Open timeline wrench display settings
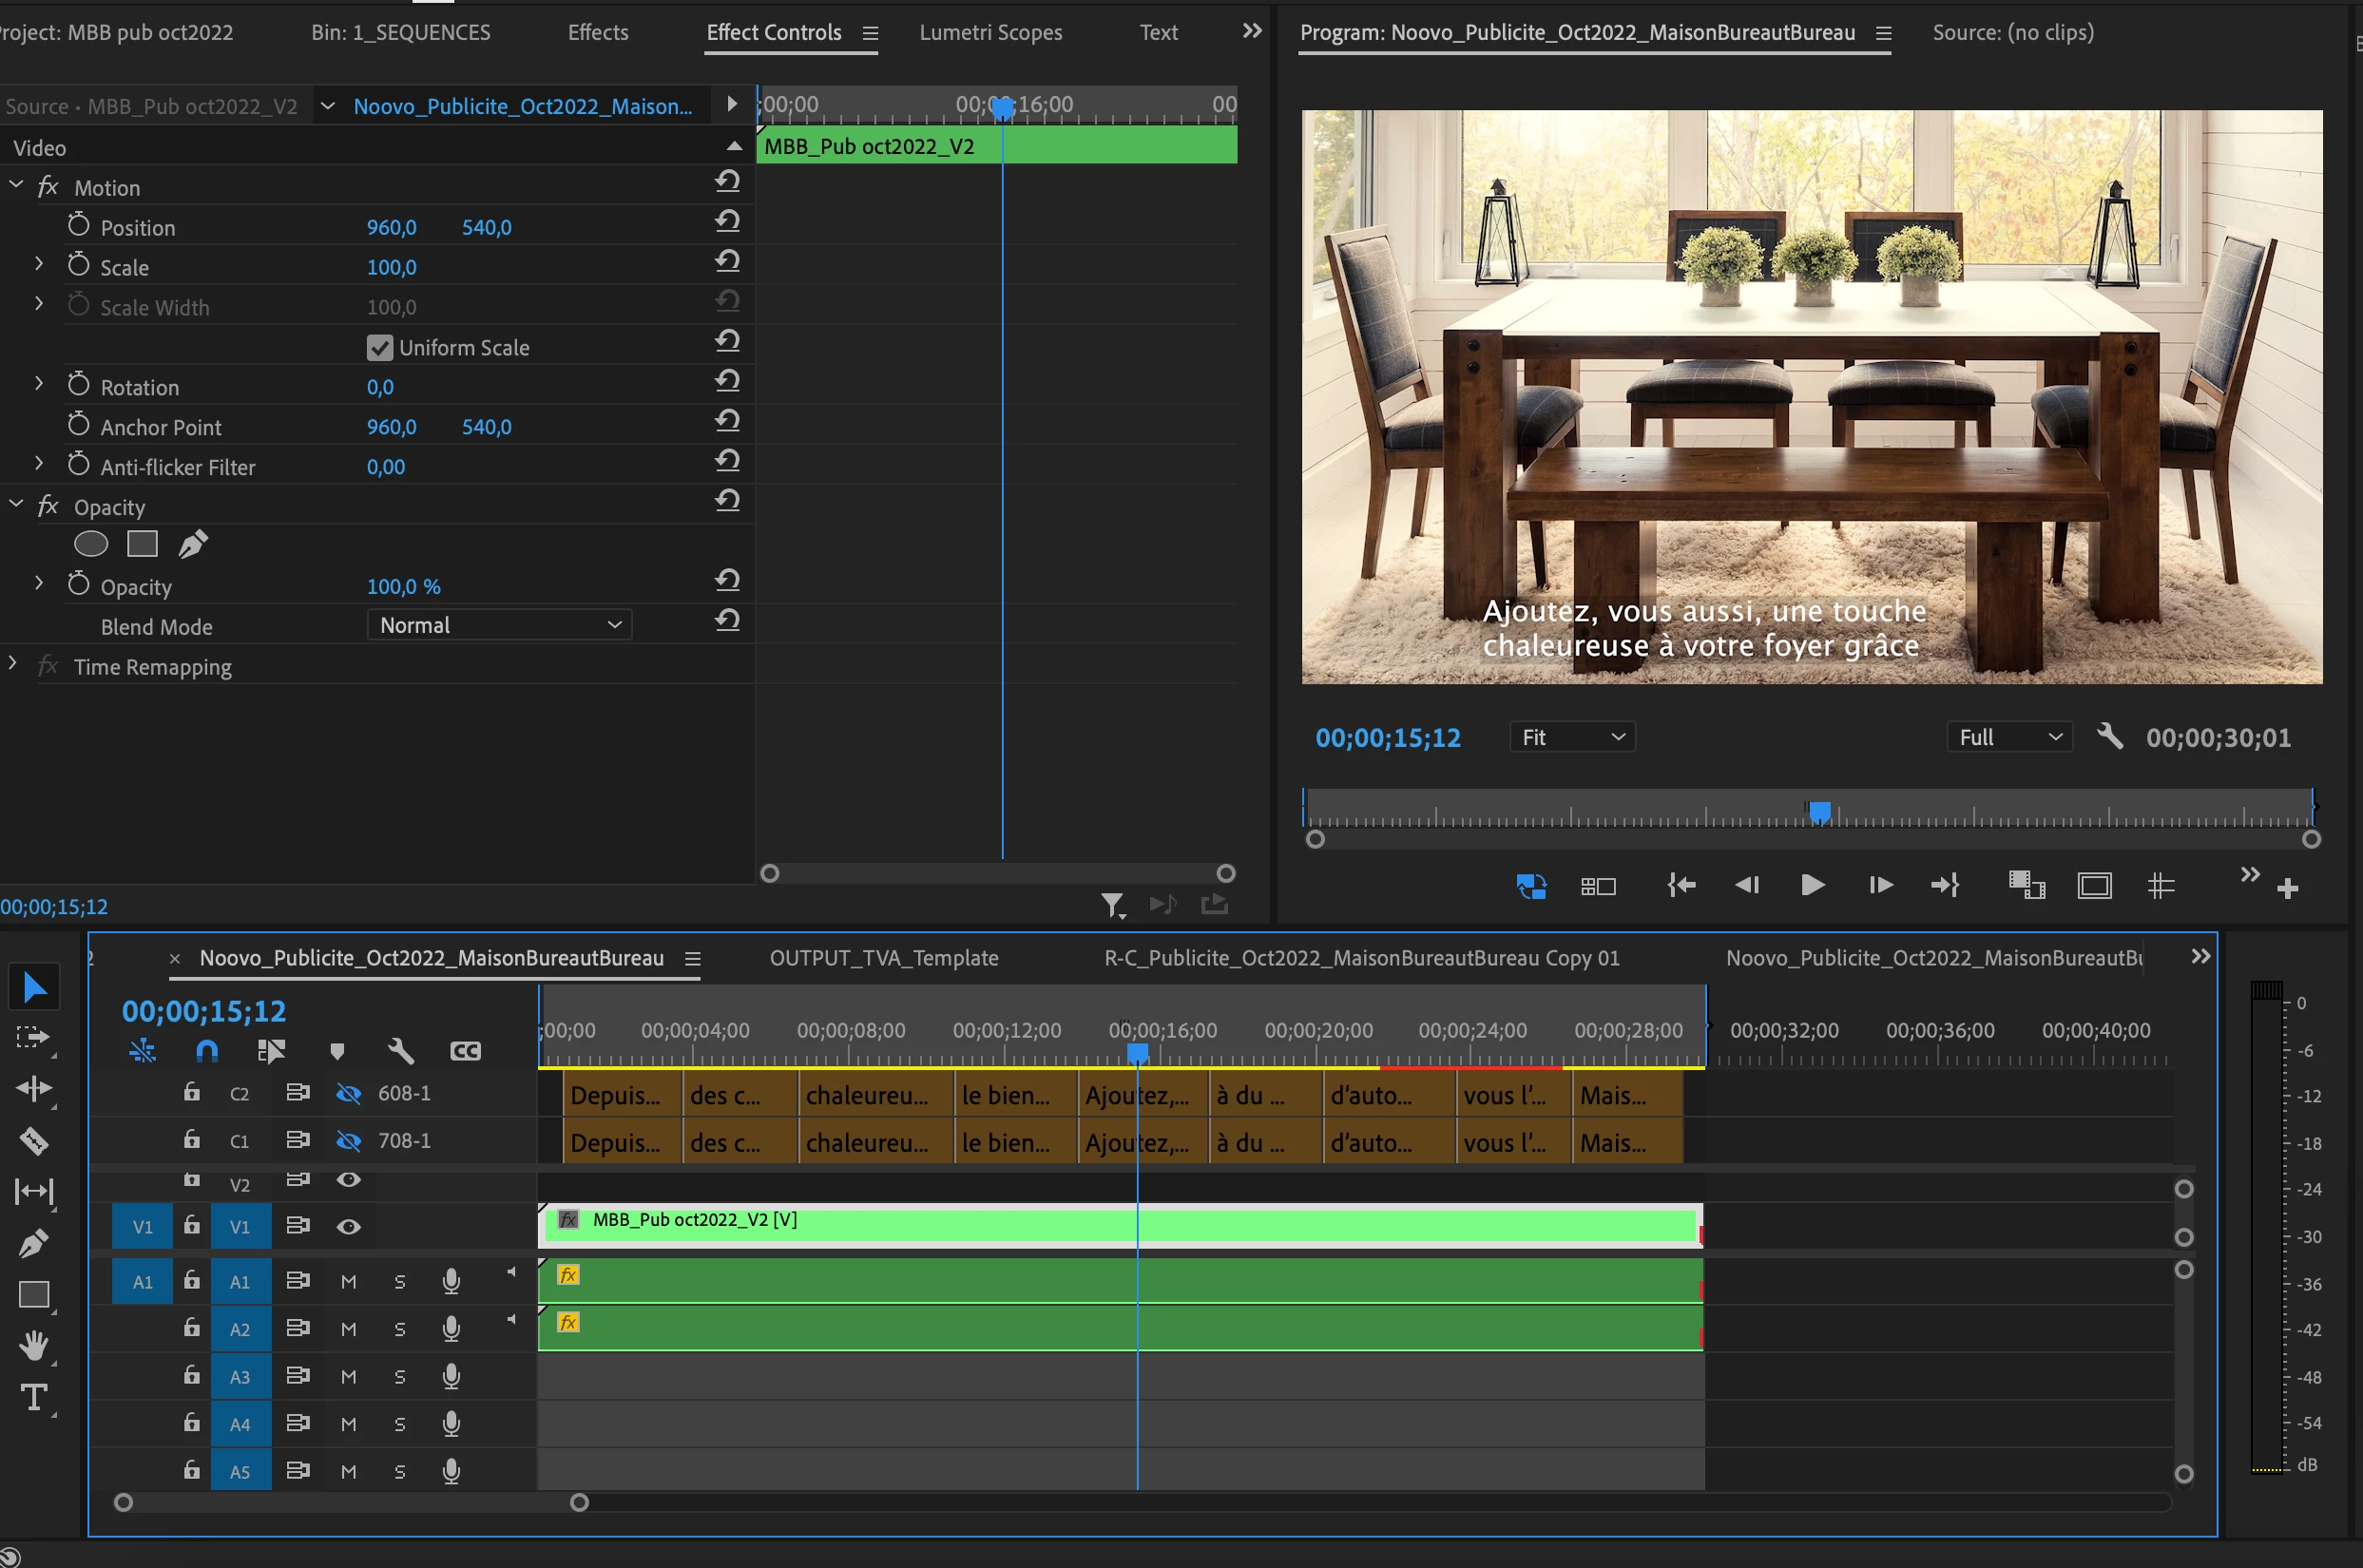 coord(400,1051)
